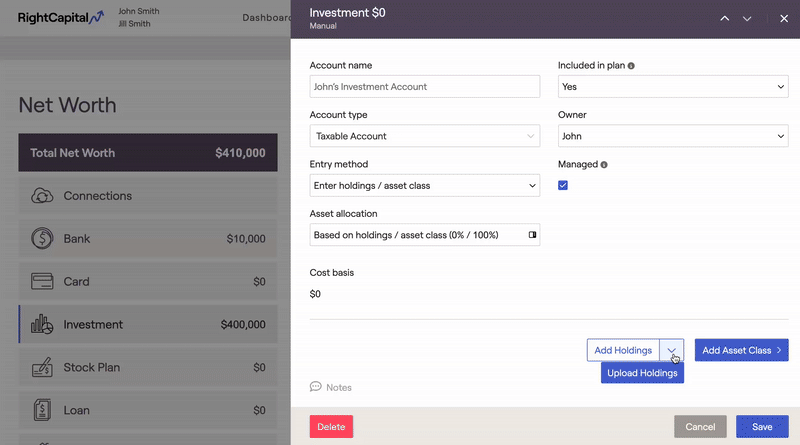This screenshot has height=445, width=800.
Task: Open the Included in plan dropdown
Action: 673,87
